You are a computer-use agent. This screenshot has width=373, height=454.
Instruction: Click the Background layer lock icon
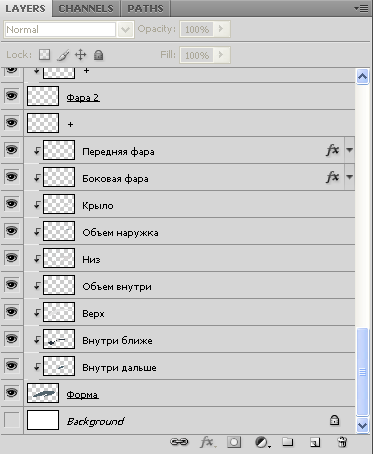[334, 420]
